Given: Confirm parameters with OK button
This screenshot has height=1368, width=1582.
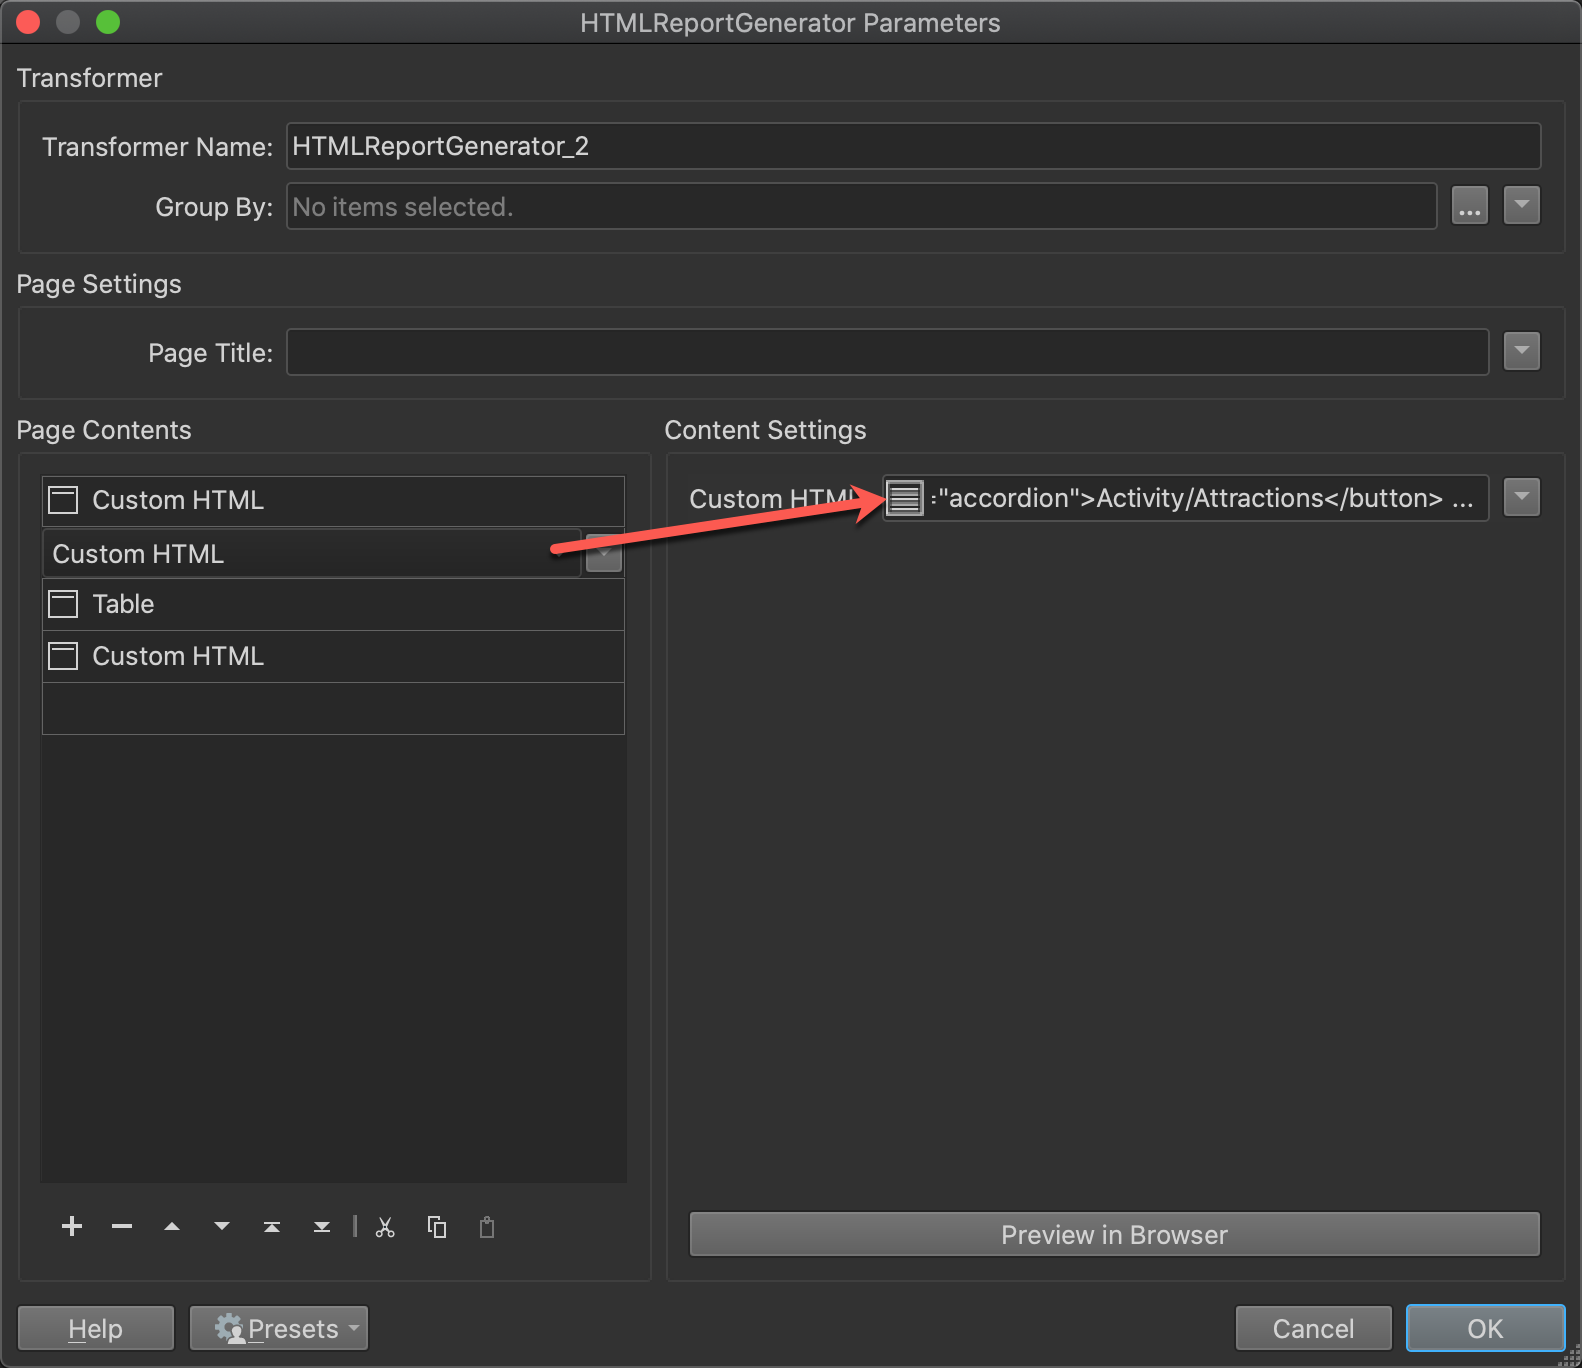Looking at the screenshot, I should 1485,1328.
